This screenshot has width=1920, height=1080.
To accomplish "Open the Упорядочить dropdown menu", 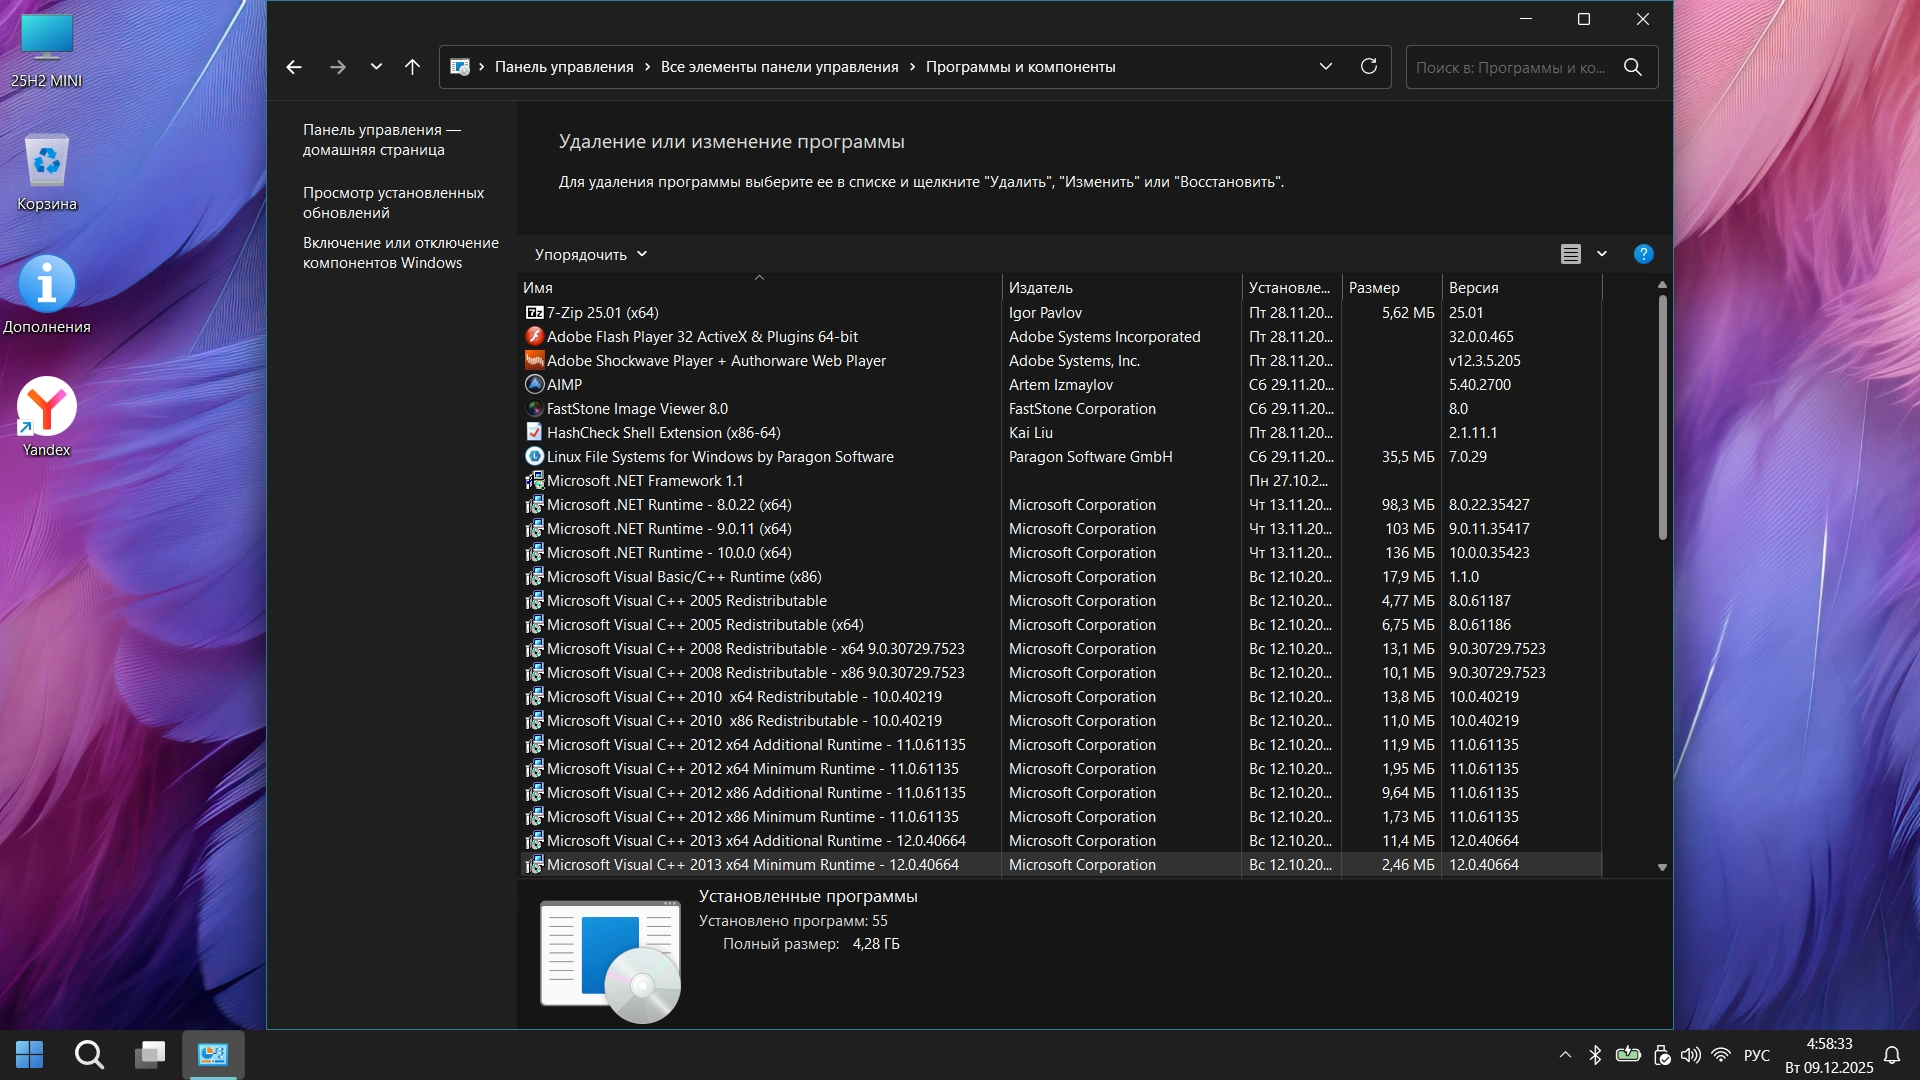I will [590, 254].
